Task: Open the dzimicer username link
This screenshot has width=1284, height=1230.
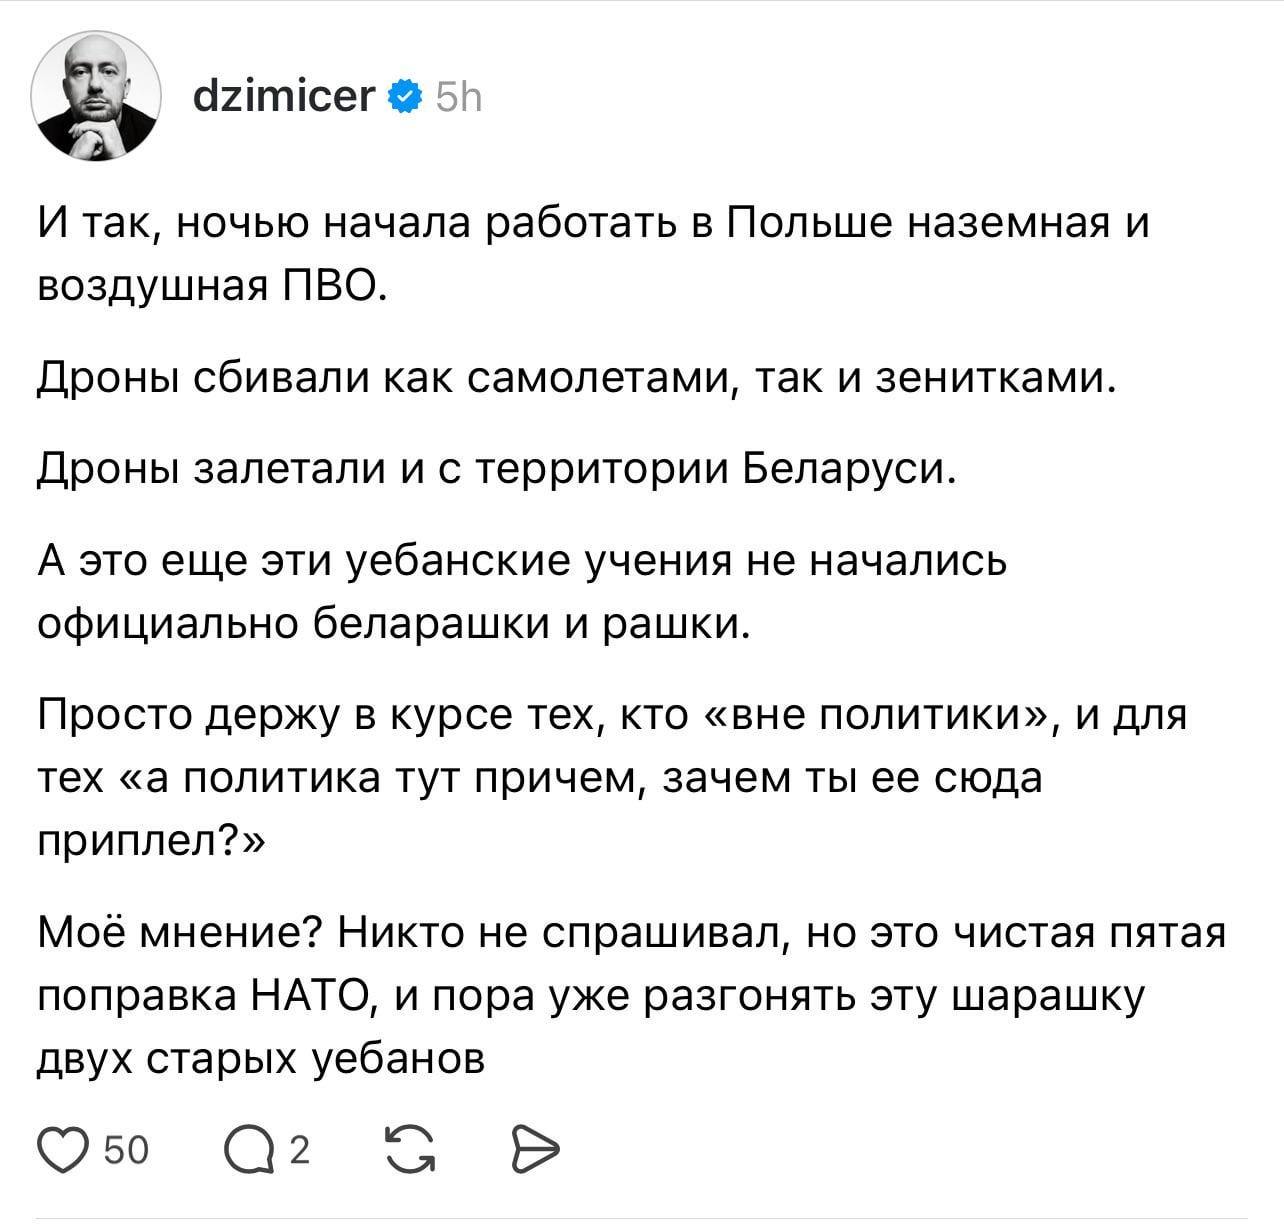Action: pos(282,97)
